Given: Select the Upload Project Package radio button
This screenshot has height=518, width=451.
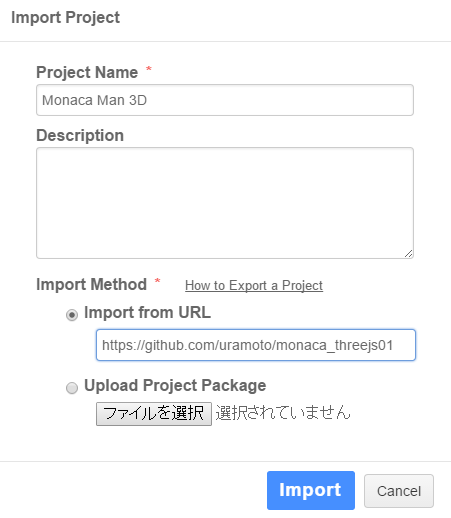Looking at the screenshot, I should point(72,388).
